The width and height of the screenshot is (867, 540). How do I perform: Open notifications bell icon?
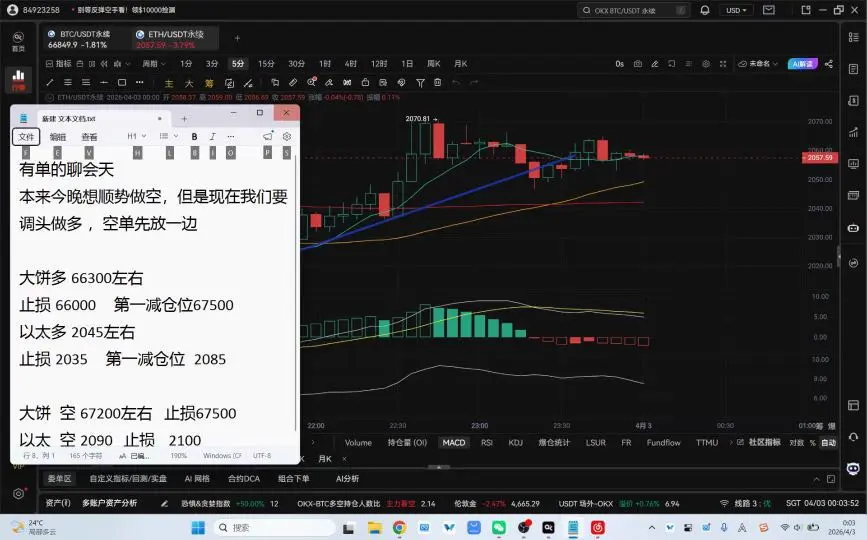click(x=704, y=10)
